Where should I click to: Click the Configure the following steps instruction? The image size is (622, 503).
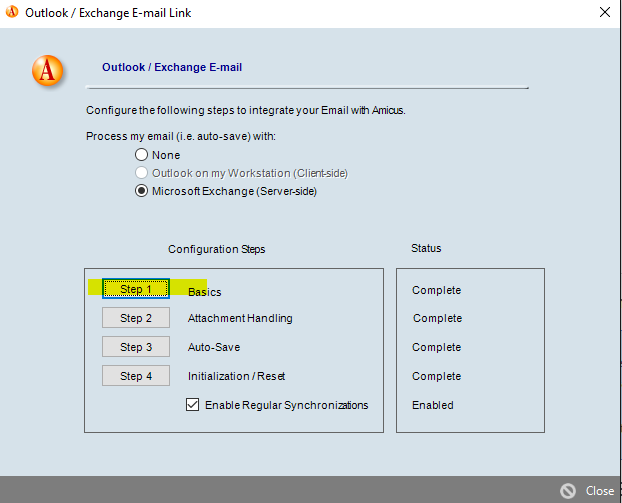[x=246, y=110]
